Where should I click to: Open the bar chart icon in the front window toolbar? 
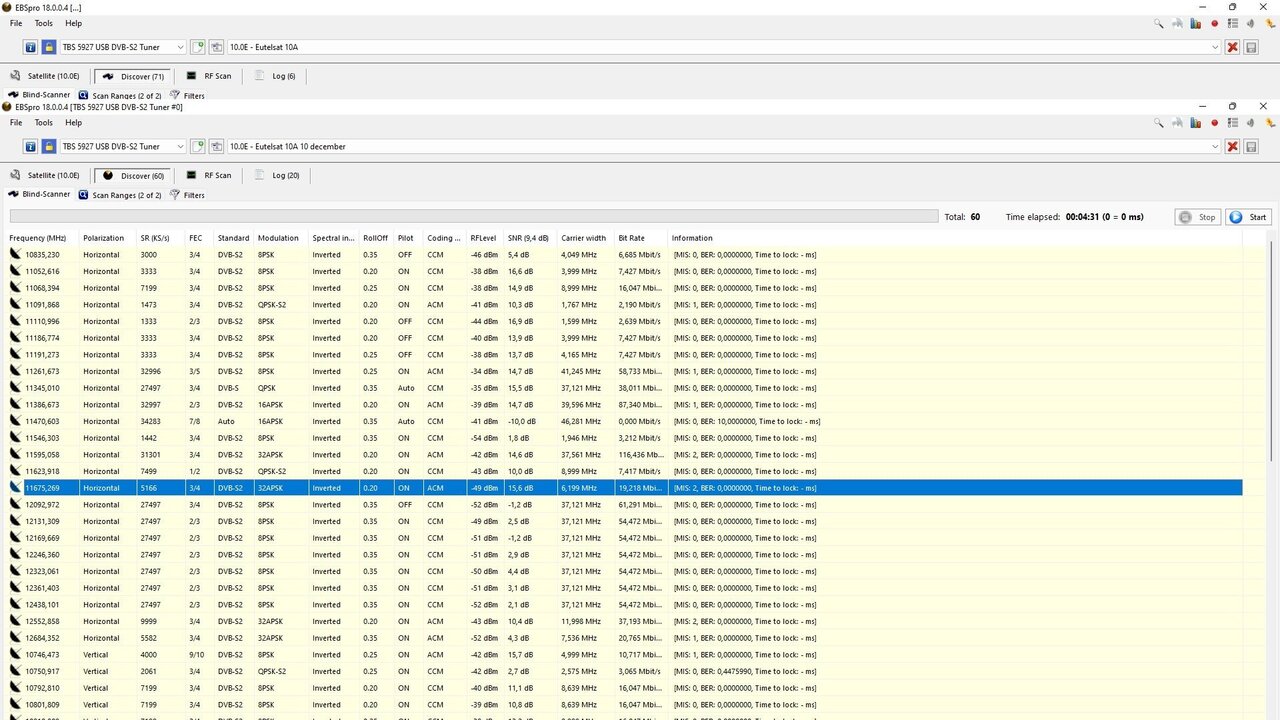(x=1196, y=123)
